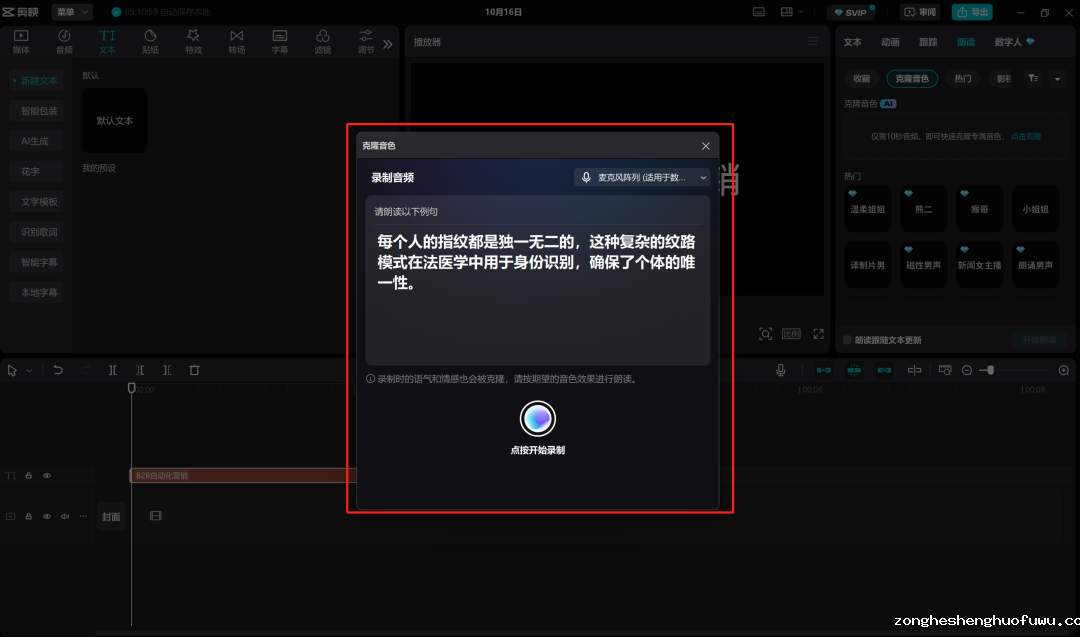1080x637 pixels.
Task: Open the 调节 adjustment panel
Action: point(366,41)
